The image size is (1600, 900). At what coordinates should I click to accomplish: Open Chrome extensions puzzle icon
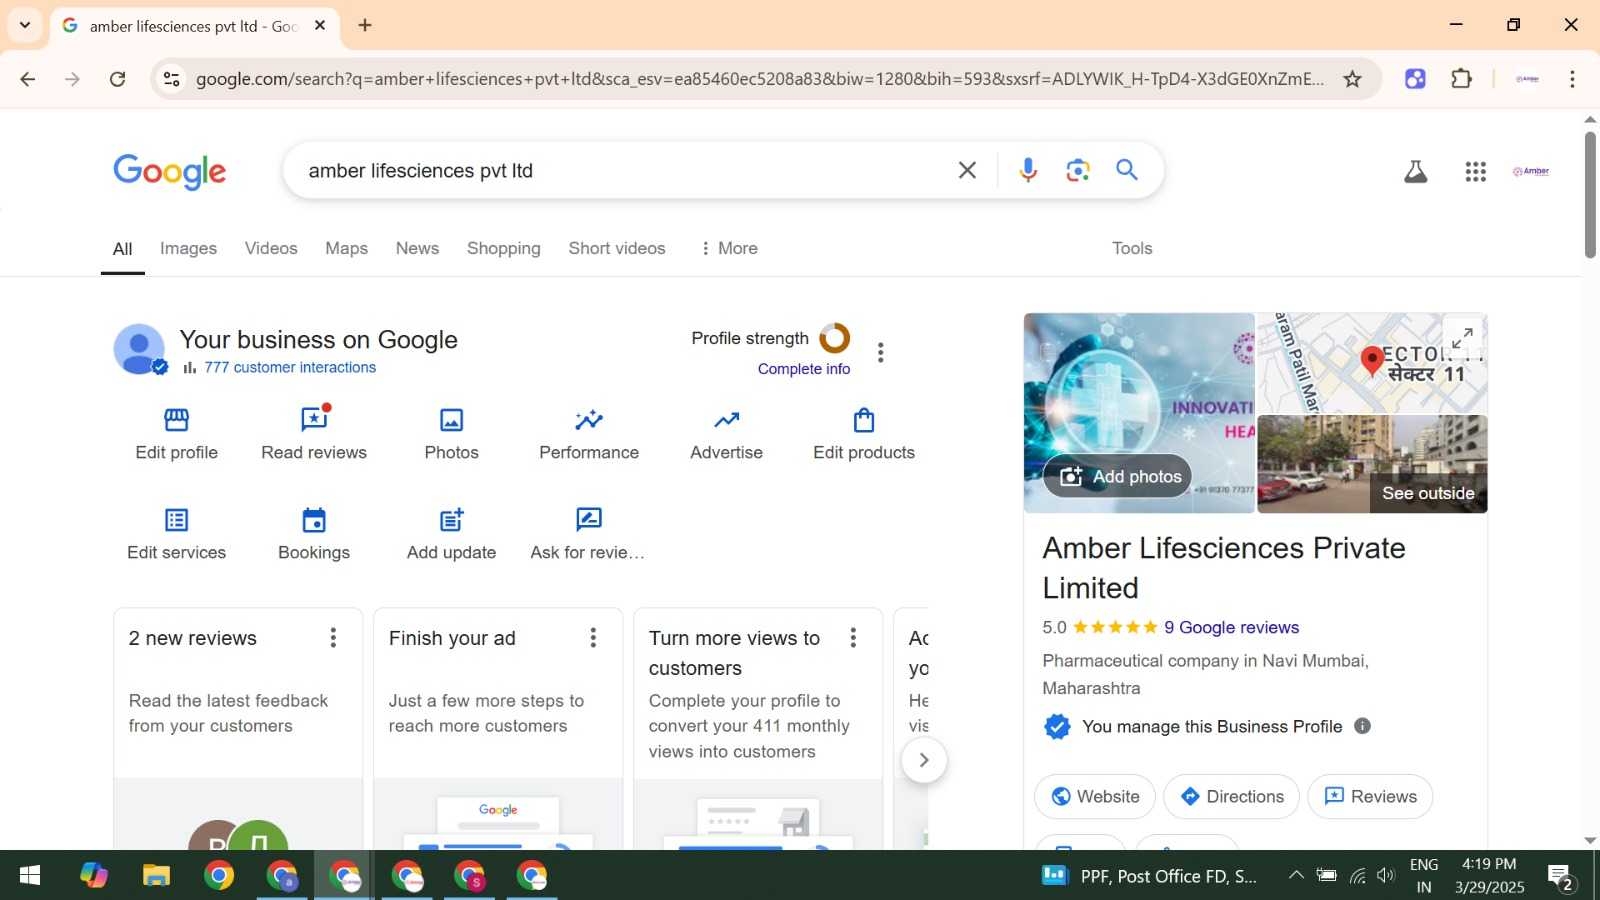coord(1462,79)
